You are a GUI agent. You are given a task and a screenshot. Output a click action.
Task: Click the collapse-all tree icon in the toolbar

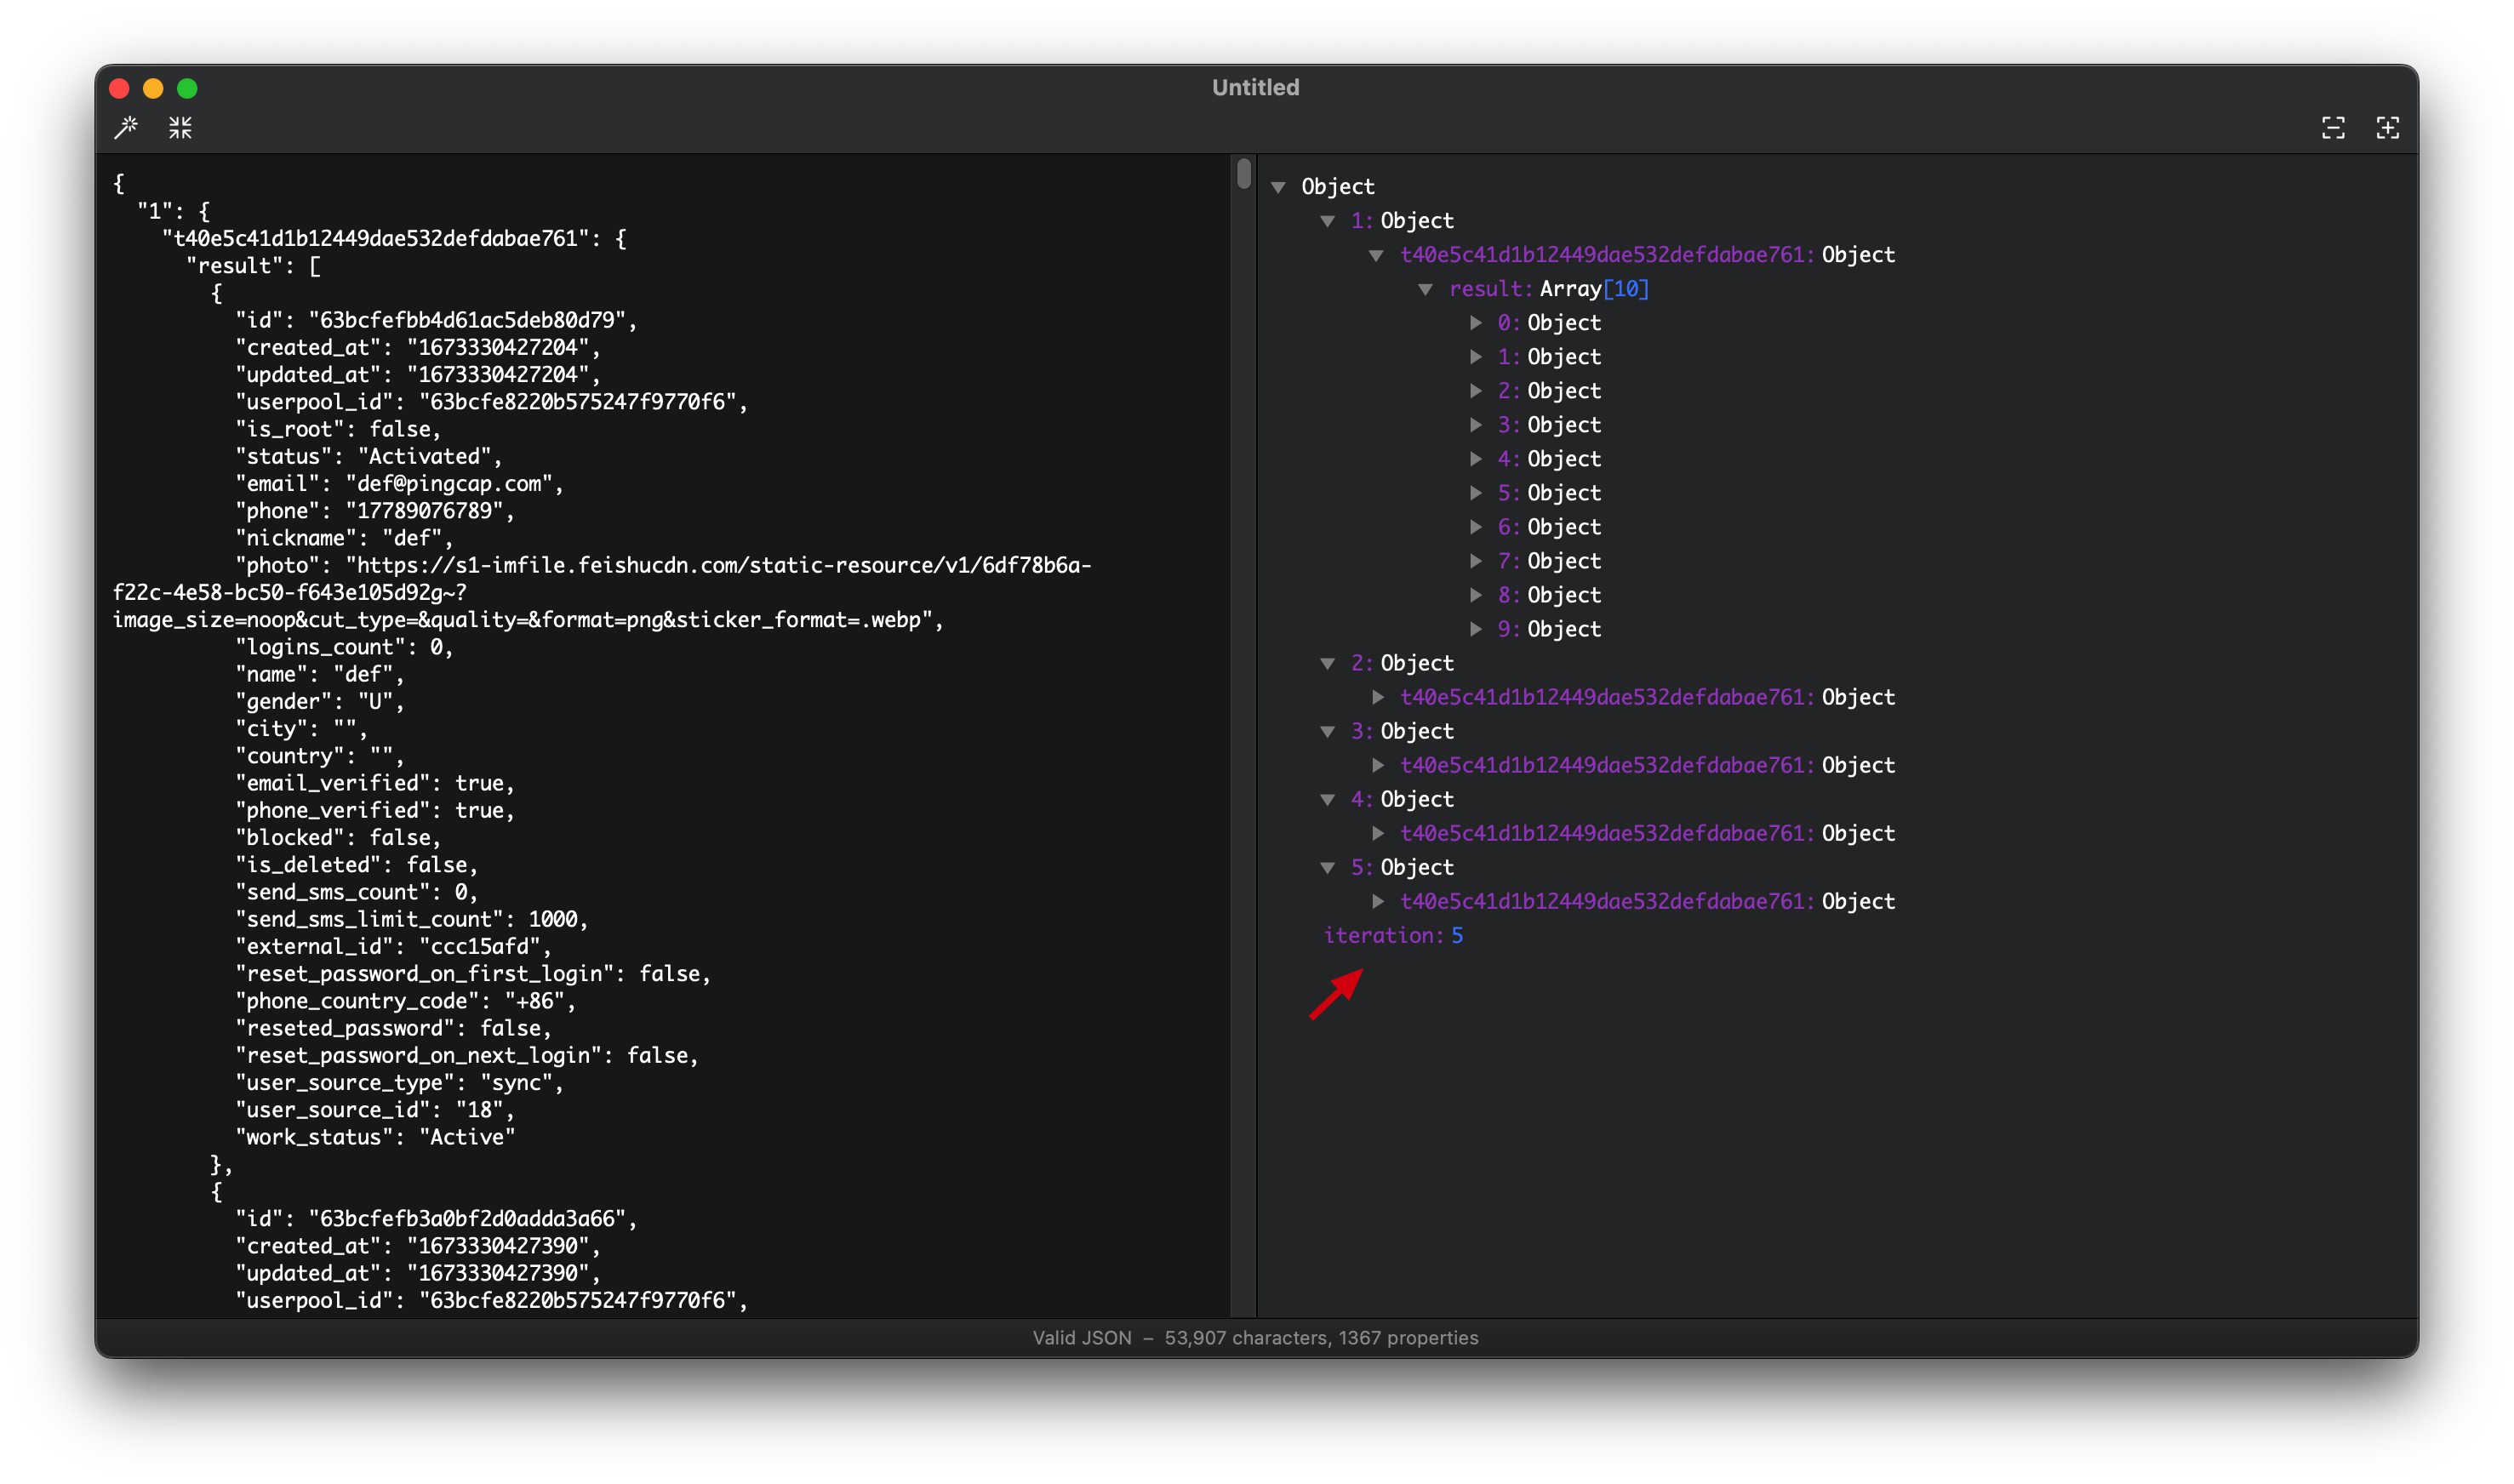2333,127
